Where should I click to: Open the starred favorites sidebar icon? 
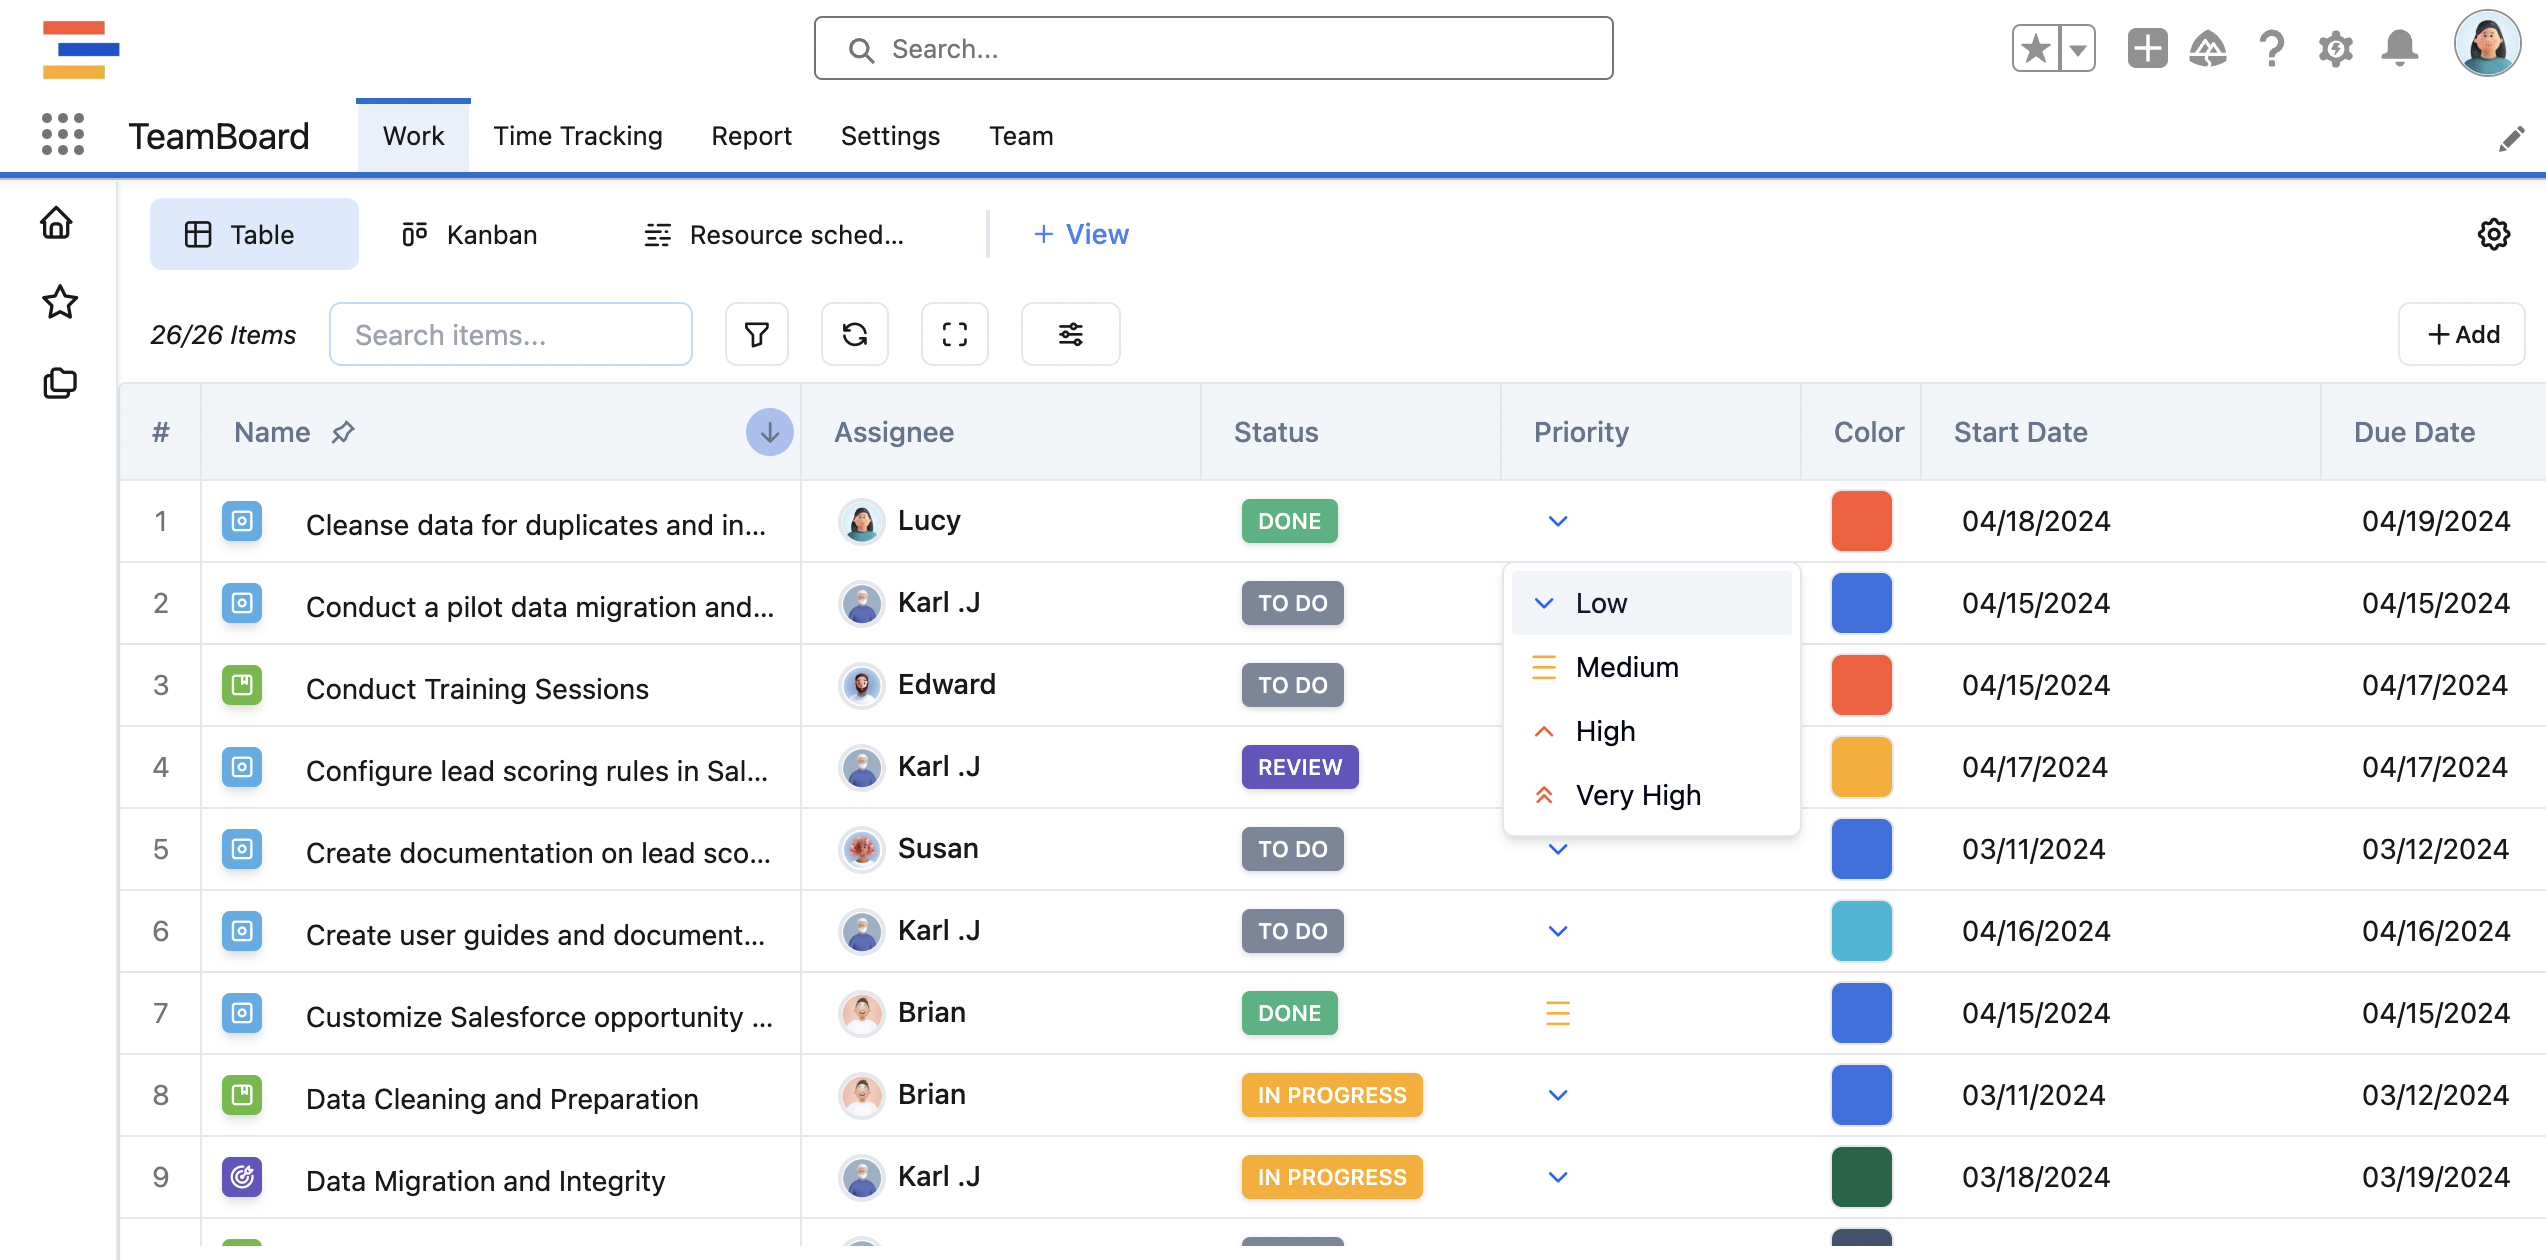[60, 302]
